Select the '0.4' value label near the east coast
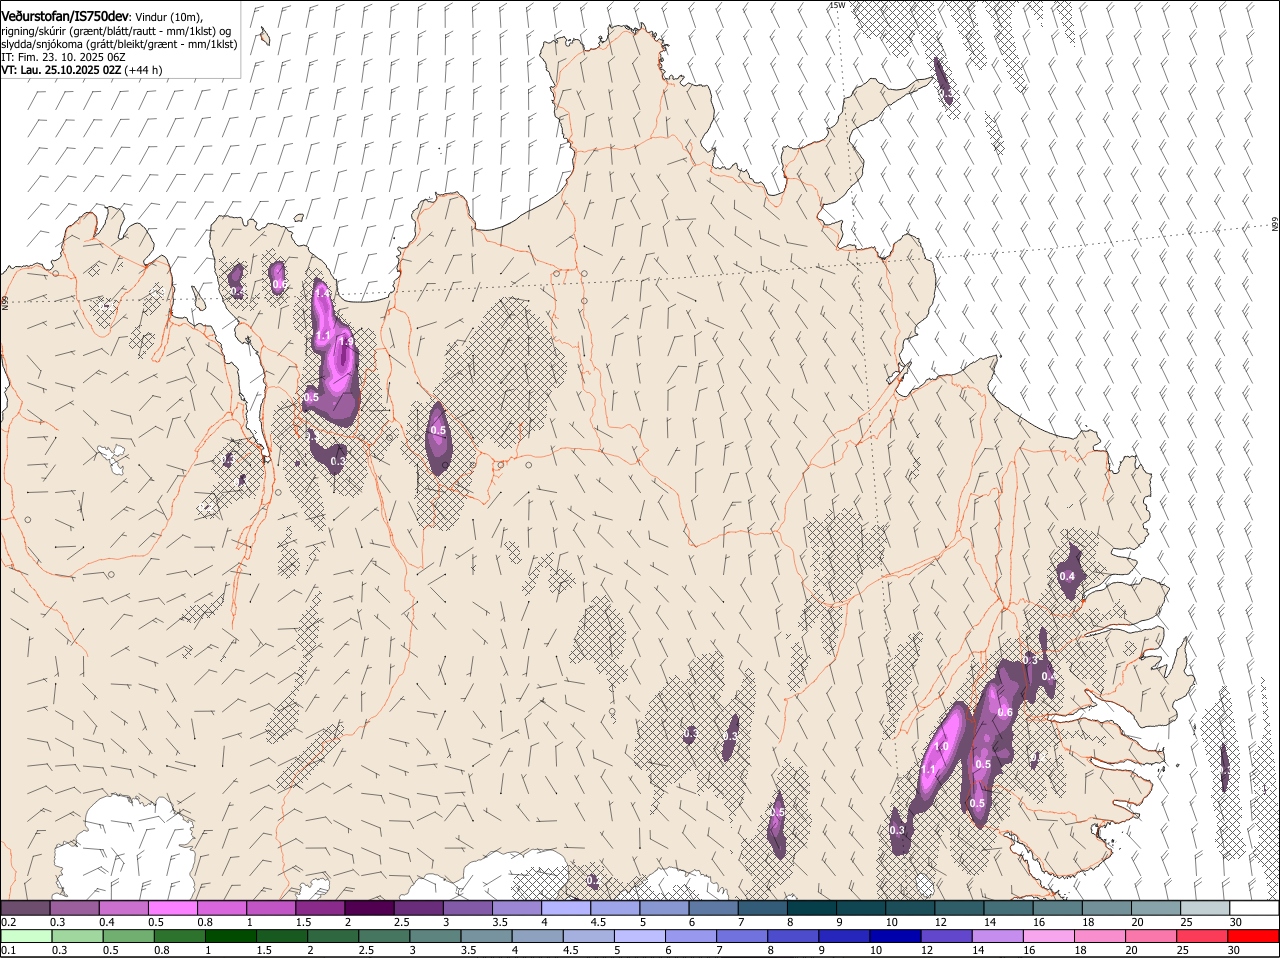 [x=1067, y=576]
